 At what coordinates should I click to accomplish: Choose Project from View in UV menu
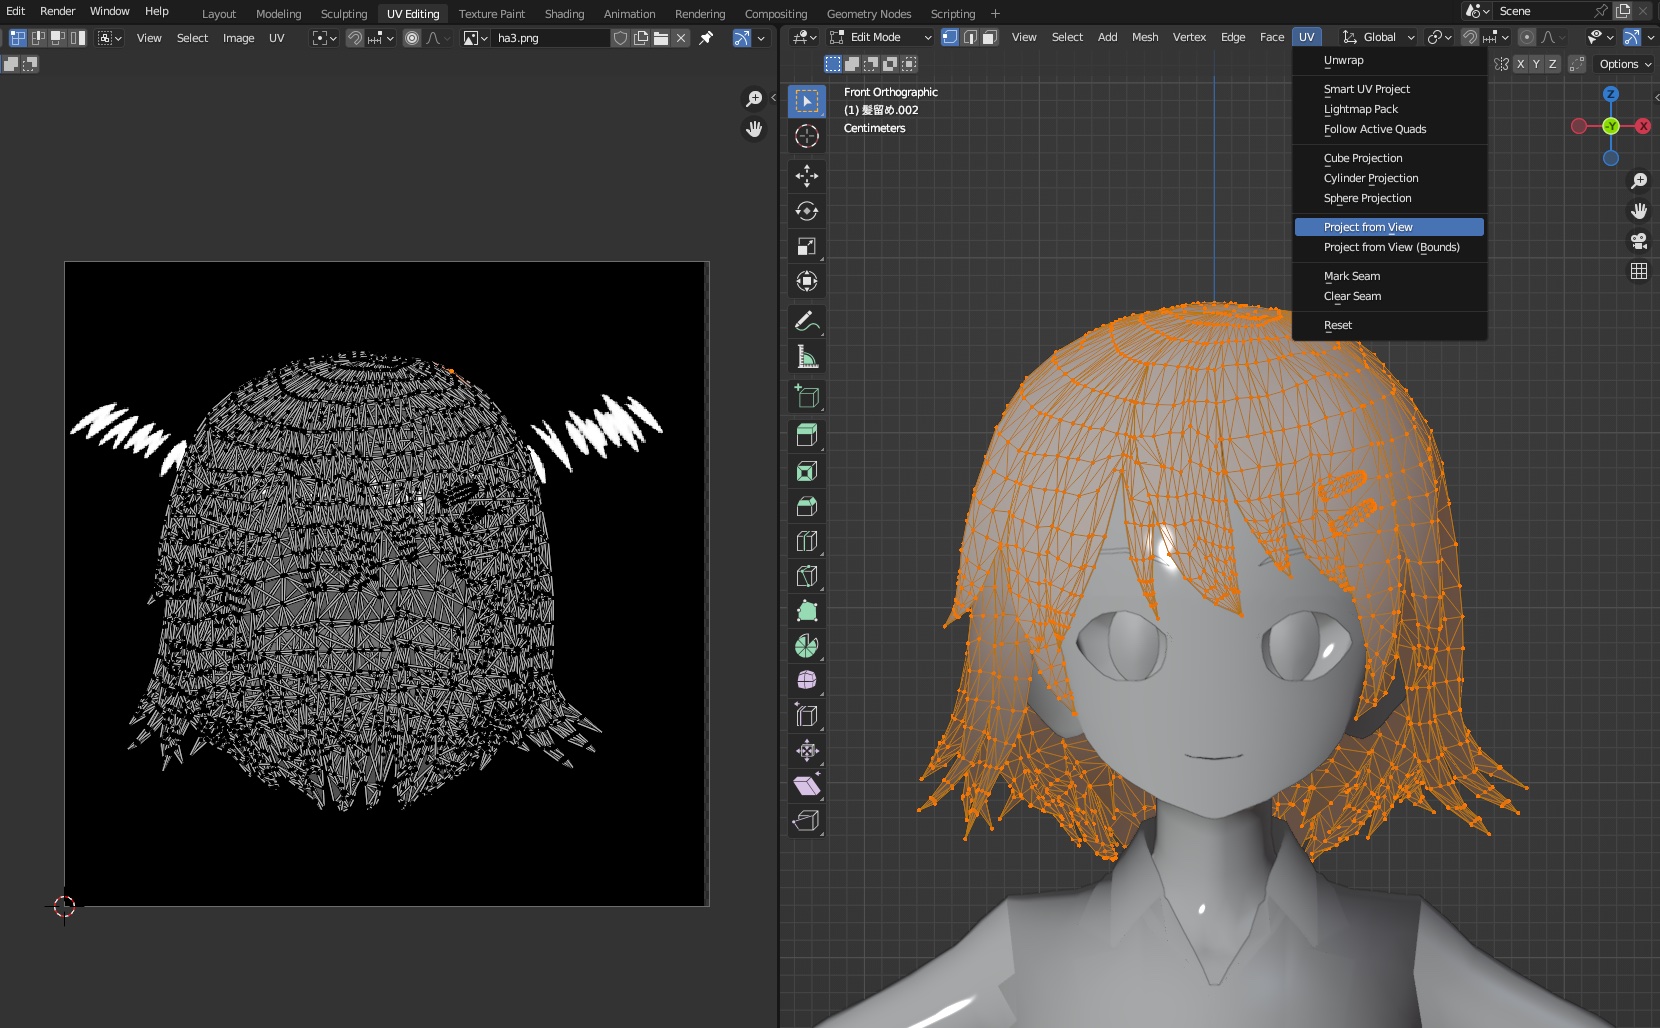pos(1368,227)
